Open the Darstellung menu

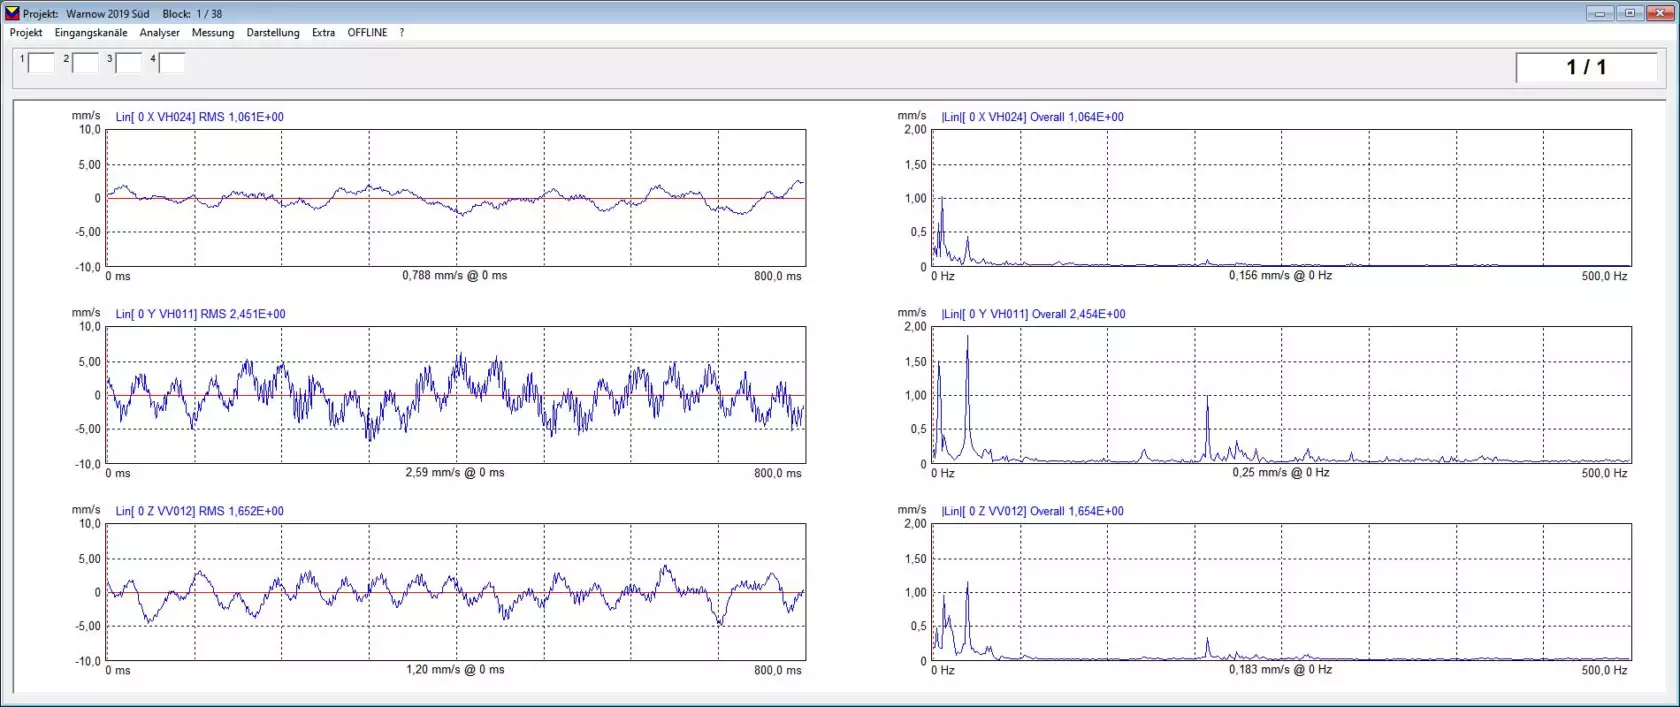(x=273, y=33)
